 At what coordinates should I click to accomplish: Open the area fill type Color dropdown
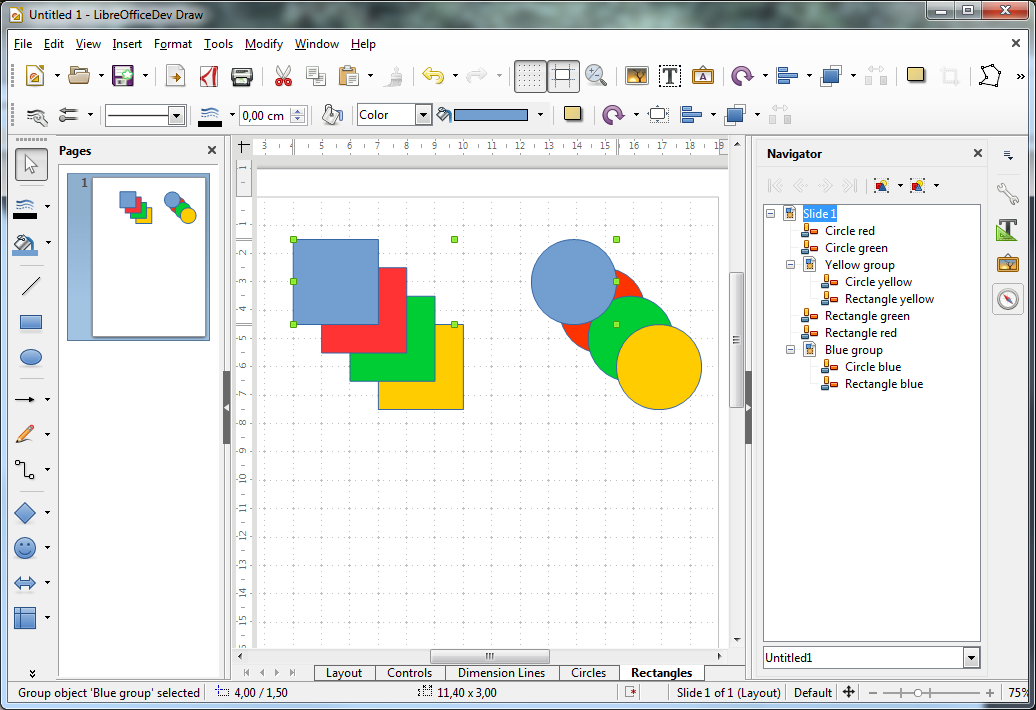coord(423,115)
